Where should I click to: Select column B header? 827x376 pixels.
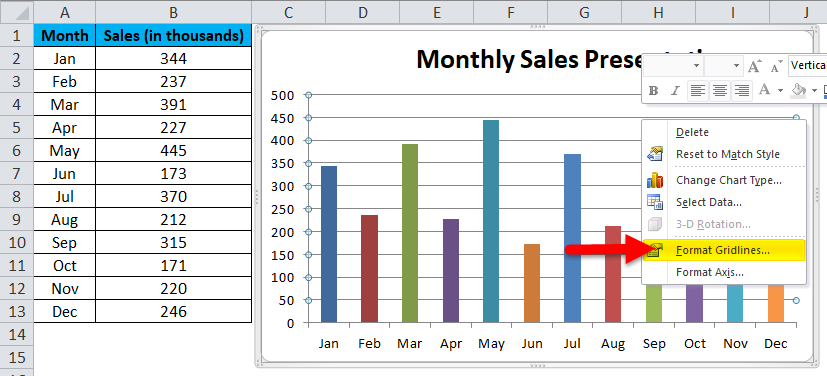pyautogui.click(x=174, y=12)
